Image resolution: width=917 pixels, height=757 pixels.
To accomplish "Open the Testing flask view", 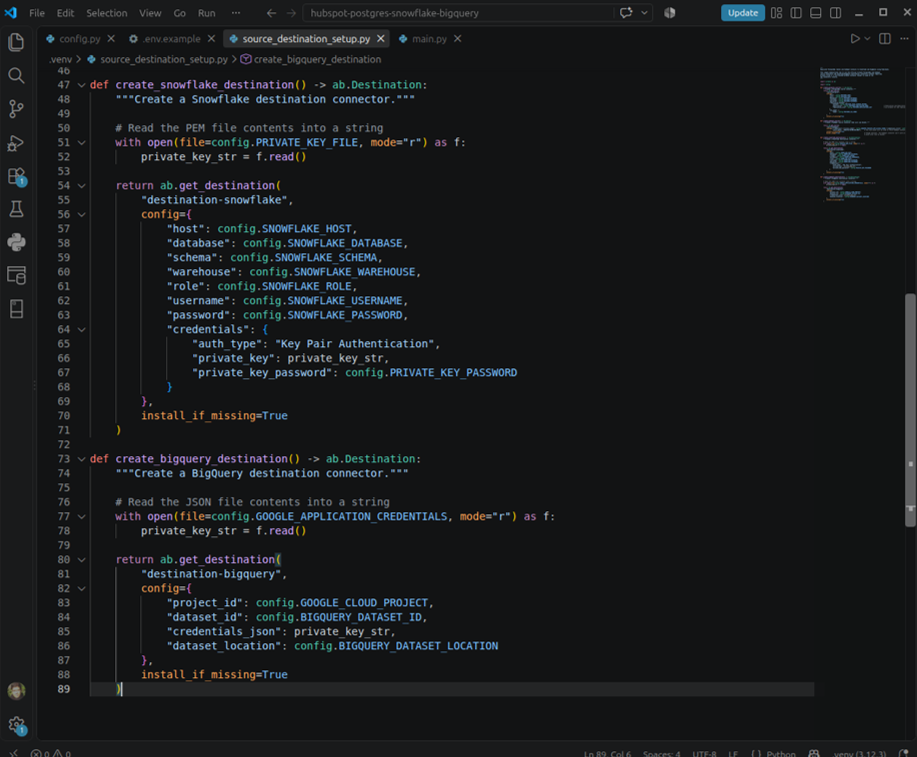I will click(16, 209).
